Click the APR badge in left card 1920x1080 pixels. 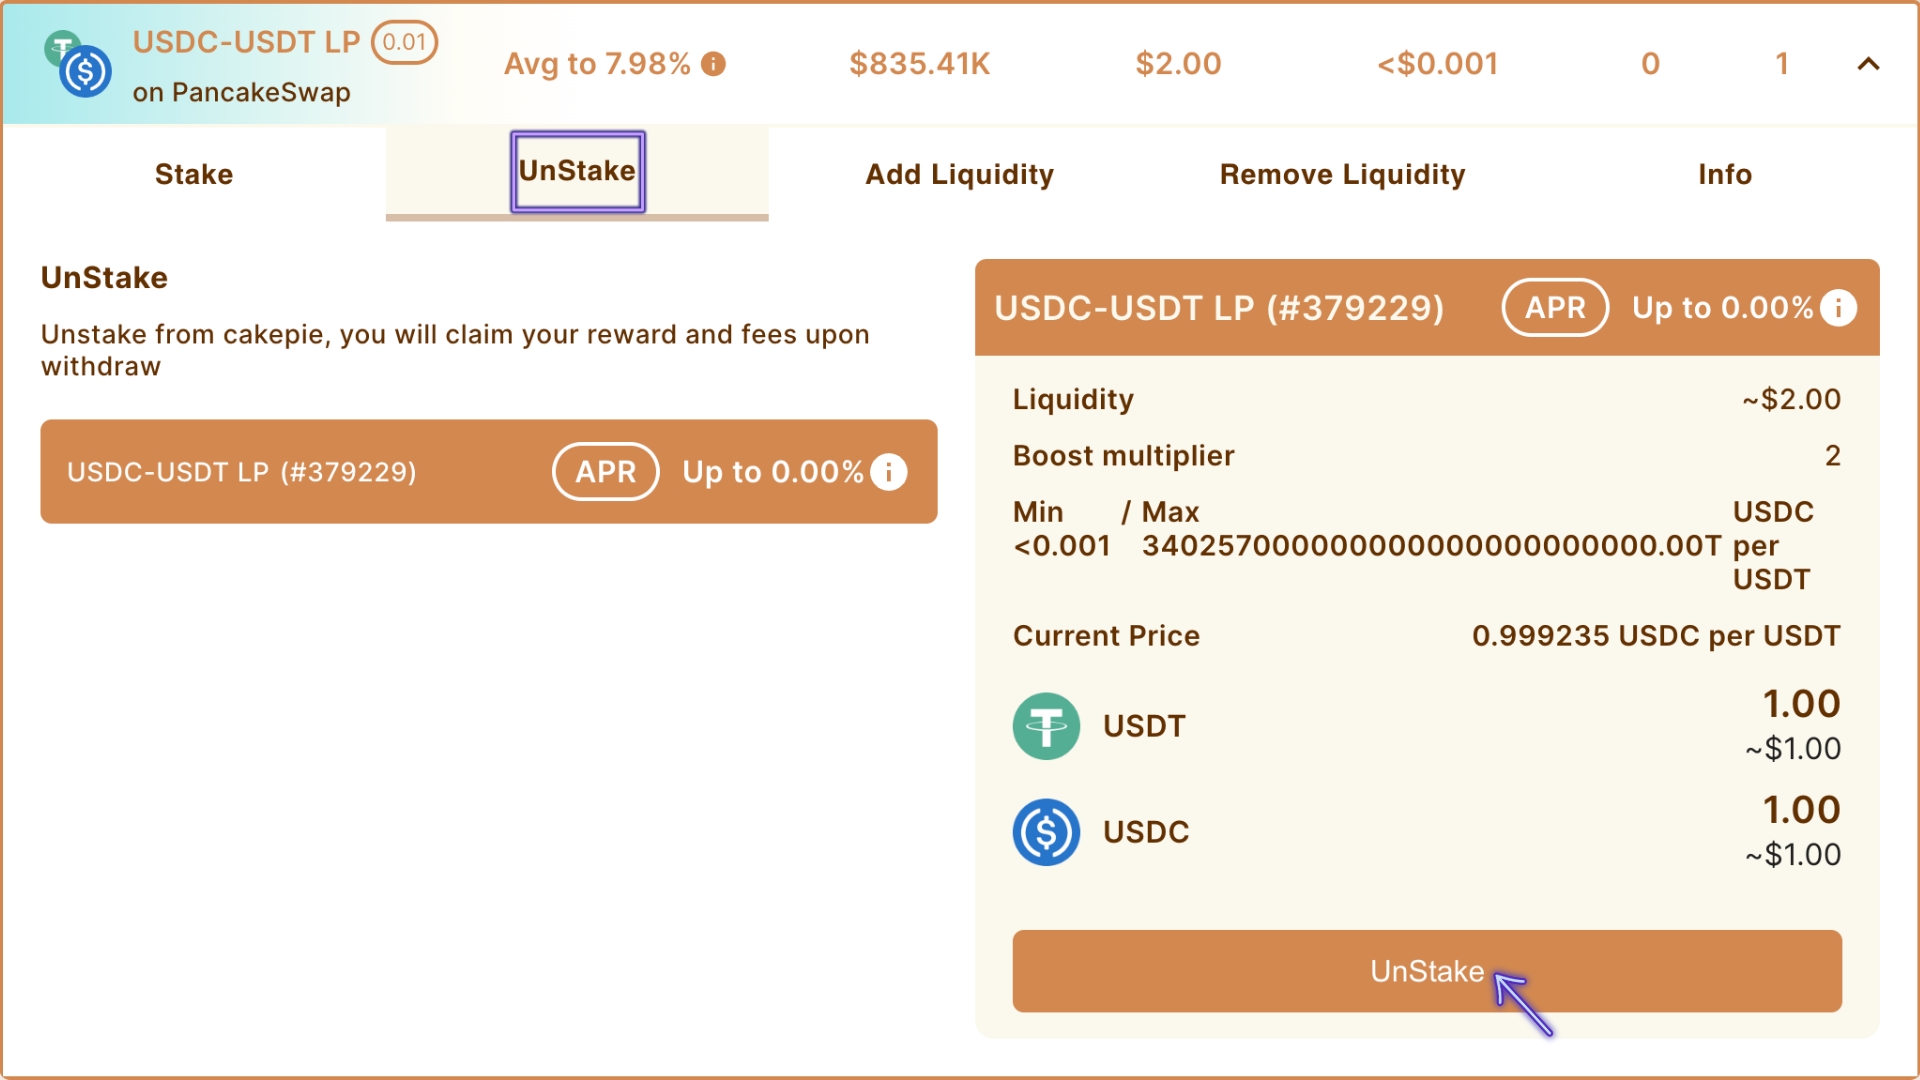(605, 472)
